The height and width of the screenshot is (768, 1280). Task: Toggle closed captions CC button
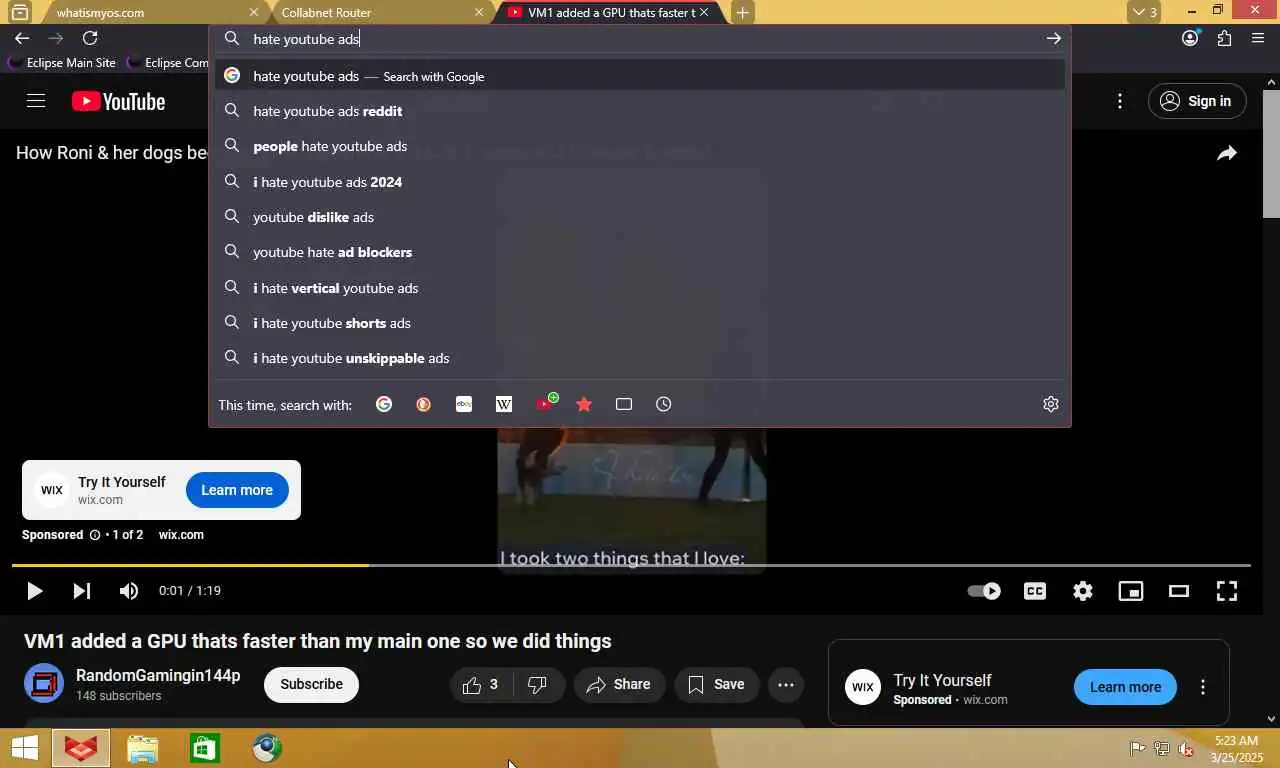[1035, 591]
